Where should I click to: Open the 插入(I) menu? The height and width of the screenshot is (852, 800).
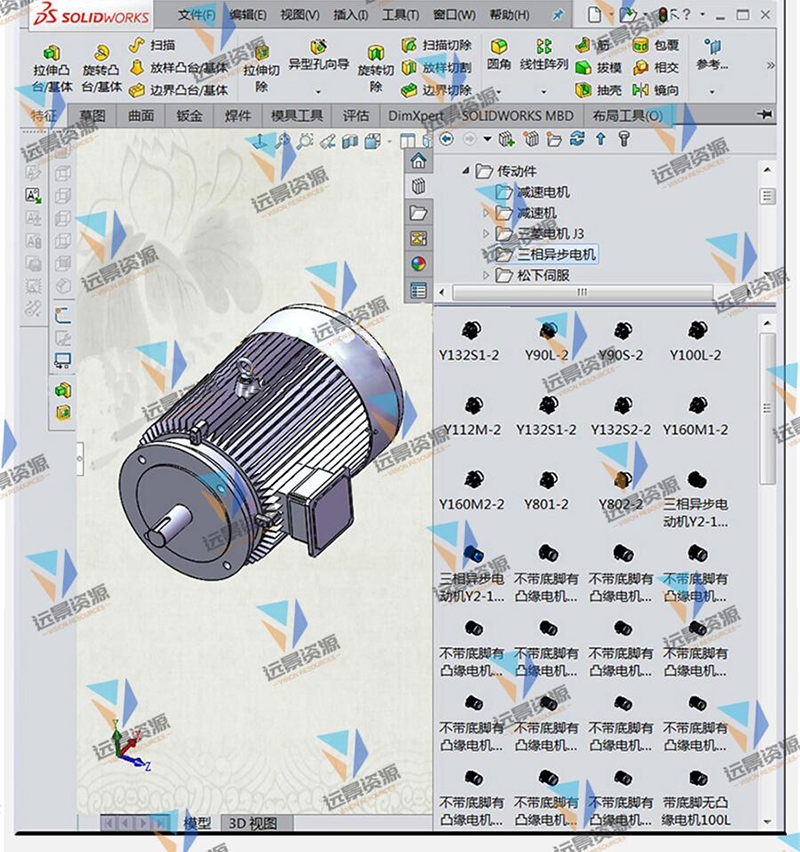coord(351,15)
